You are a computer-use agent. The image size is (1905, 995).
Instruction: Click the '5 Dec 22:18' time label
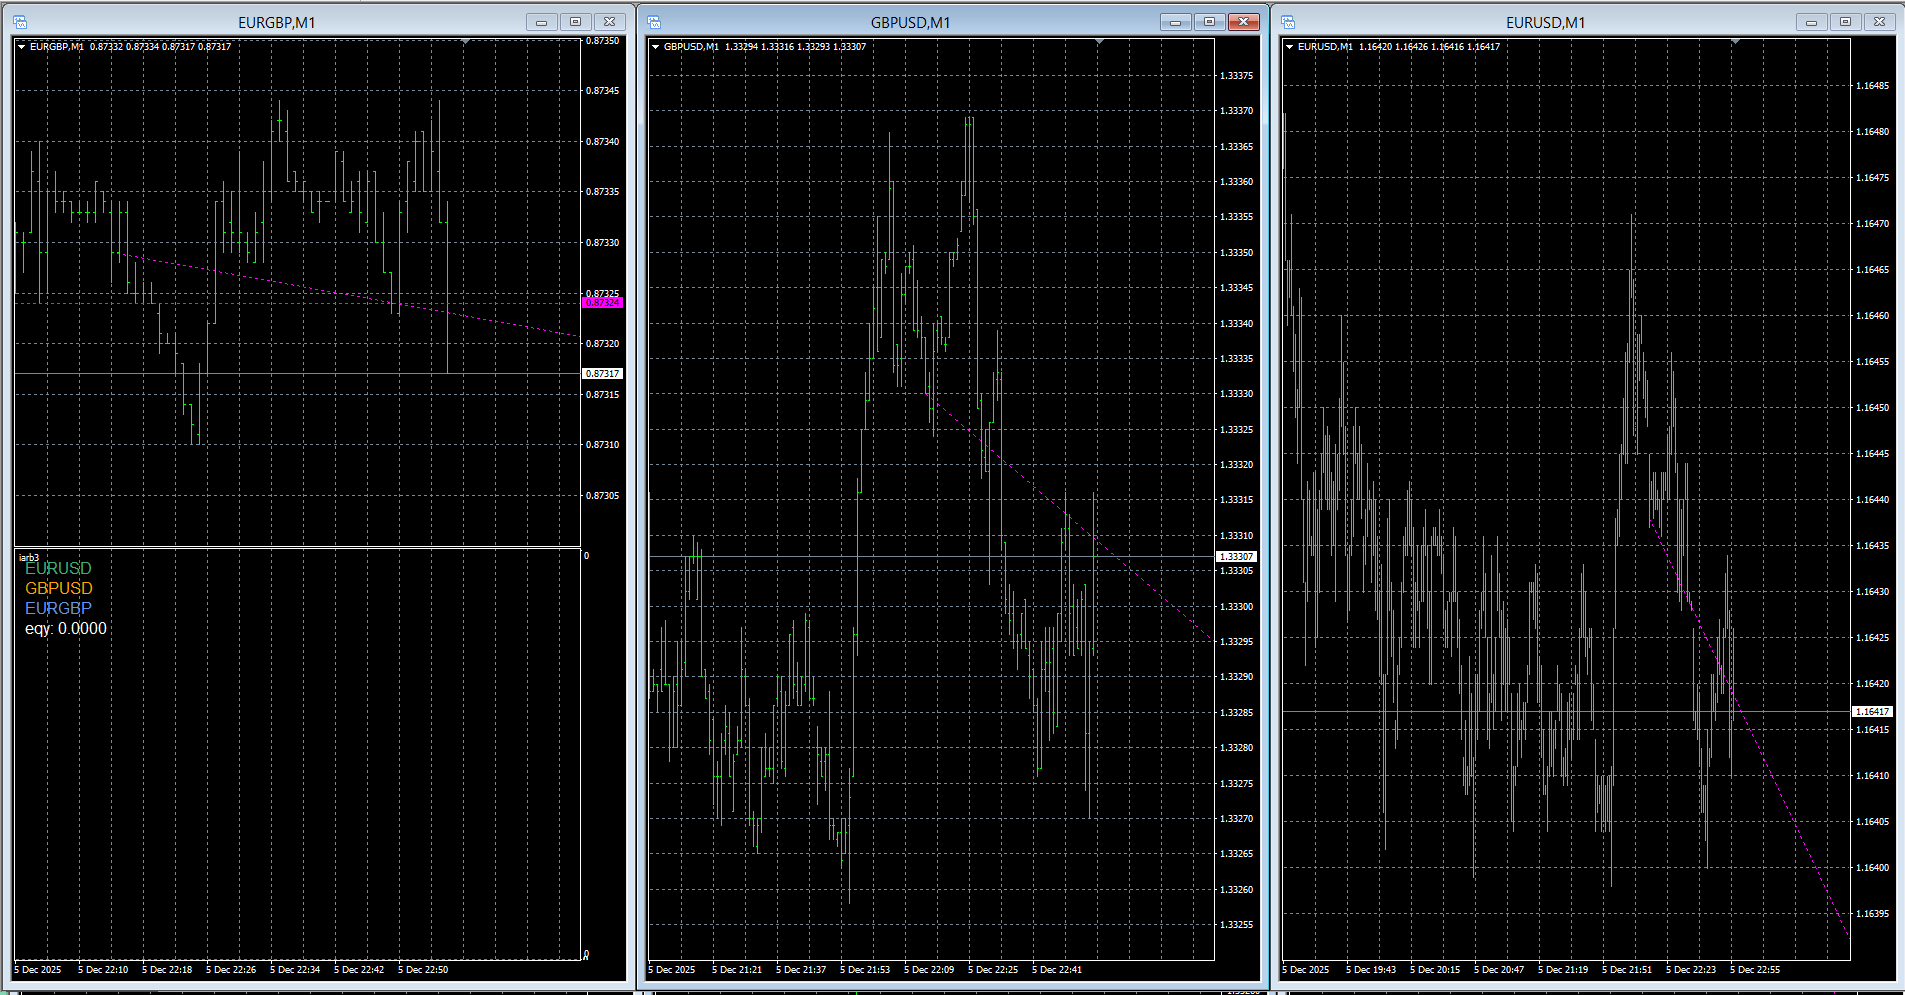pyautogui.click(x=167, y=970)
